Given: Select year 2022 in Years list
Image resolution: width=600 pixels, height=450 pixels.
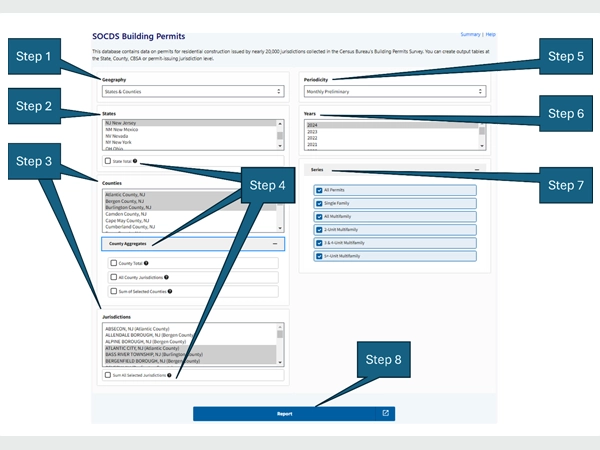Looking at the screenshot, I should [x=392, y=138].
